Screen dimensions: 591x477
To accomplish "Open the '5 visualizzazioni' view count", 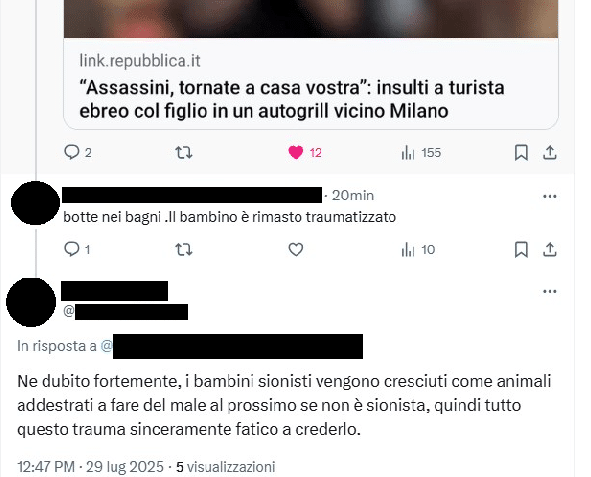I will coord(225,467).
